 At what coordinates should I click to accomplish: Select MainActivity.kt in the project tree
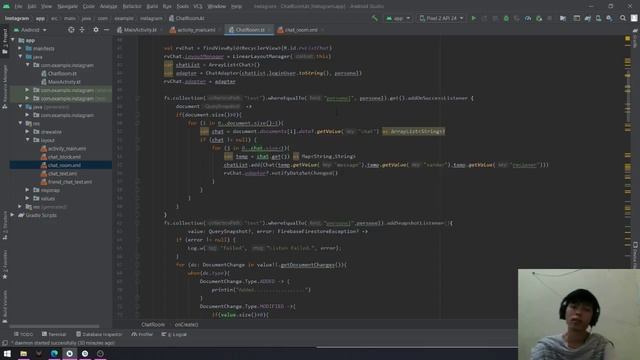click(64, 82)
